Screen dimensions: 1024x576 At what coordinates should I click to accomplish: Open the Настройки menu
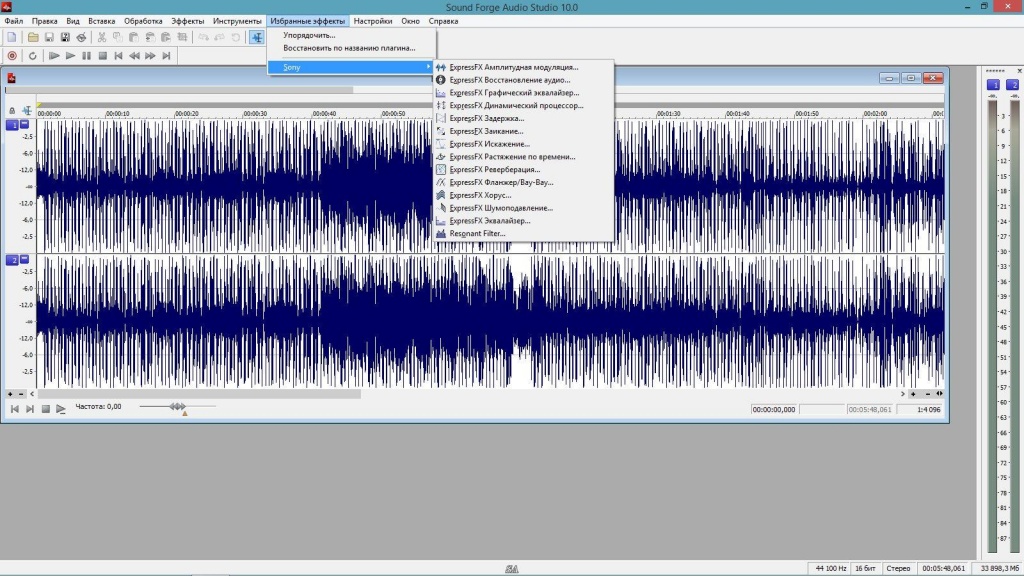click(x=373, y=21)
